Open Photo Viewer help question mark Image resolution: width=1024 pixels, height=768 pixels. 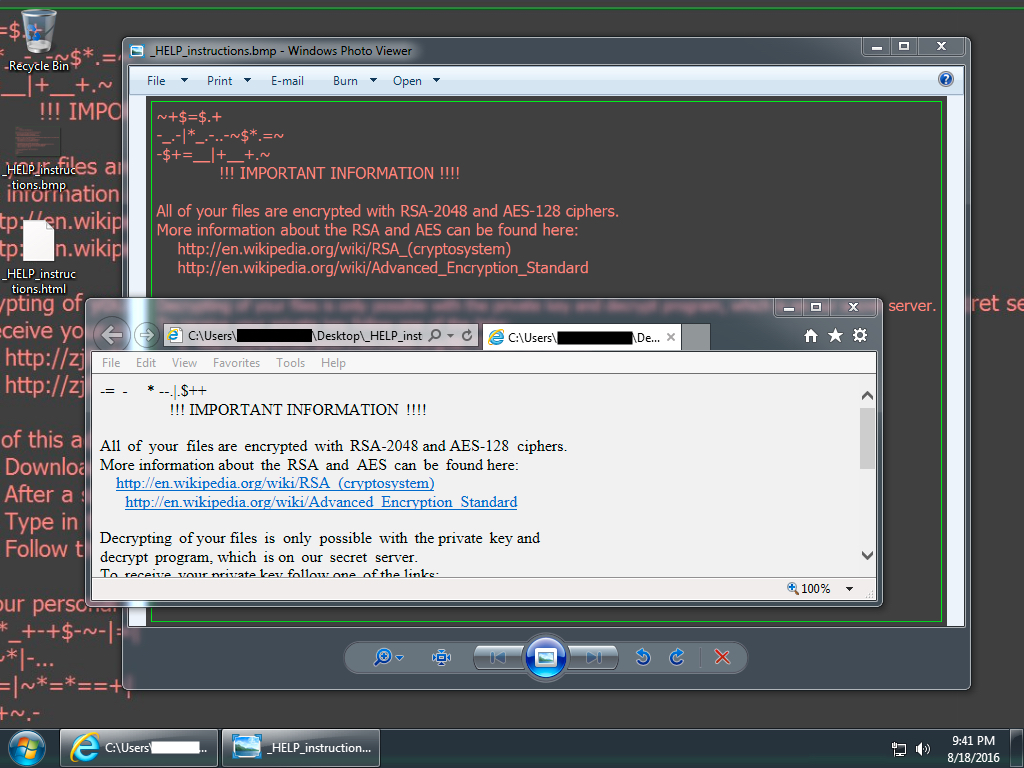tap(945, 79)
